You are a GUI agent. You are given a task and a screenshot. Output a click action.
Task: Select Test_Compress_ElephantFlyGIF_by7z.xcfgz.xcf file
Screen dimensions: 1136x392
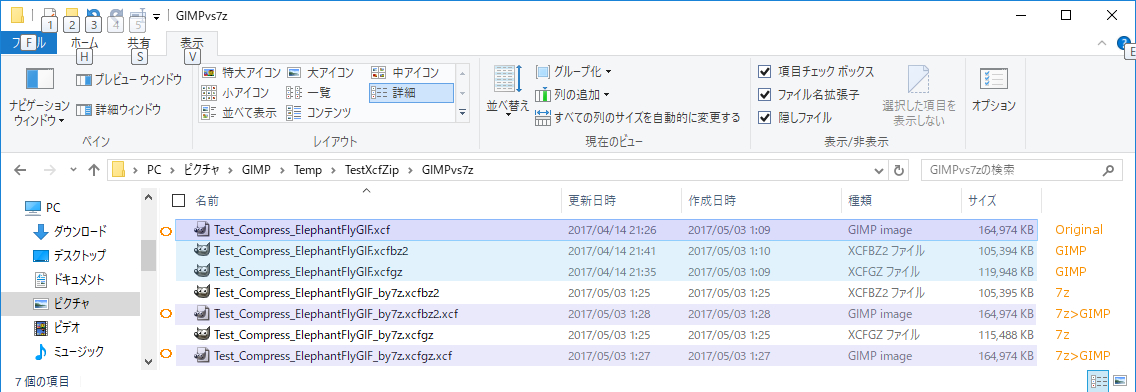click(605, 356)
